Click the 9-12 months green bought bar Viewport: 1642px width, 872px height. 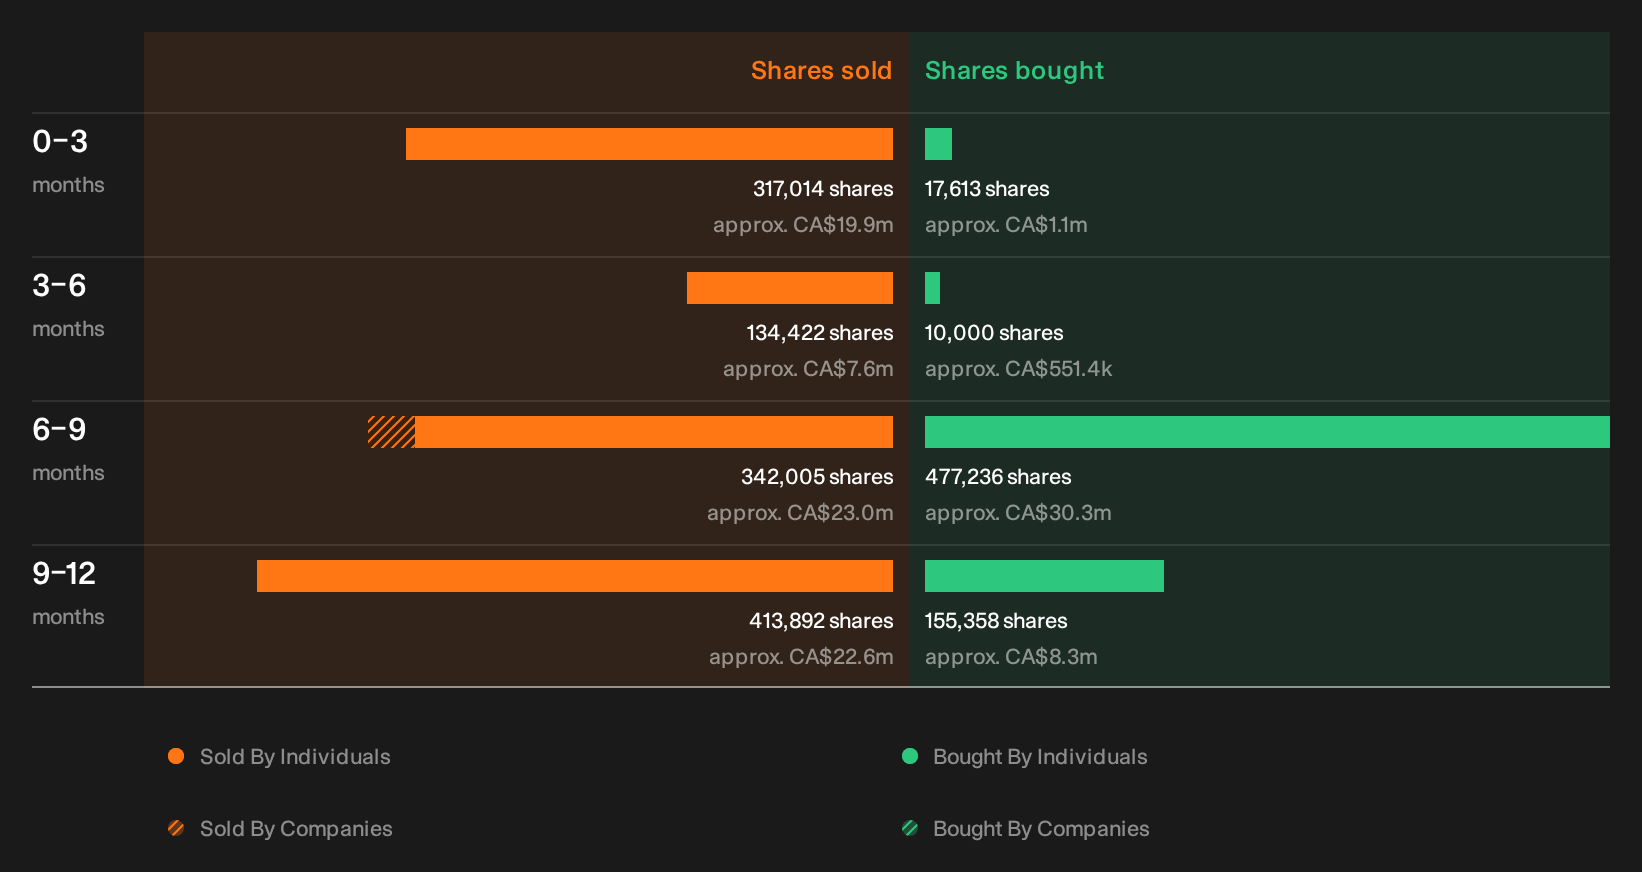tap(1044, 576)
